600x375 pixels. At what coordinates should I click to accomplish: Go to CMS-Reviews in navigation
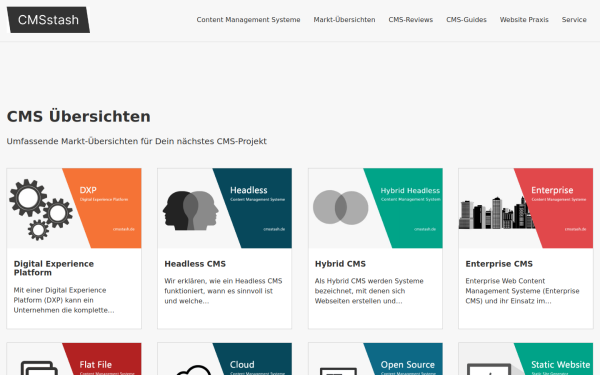pos(411,20)
